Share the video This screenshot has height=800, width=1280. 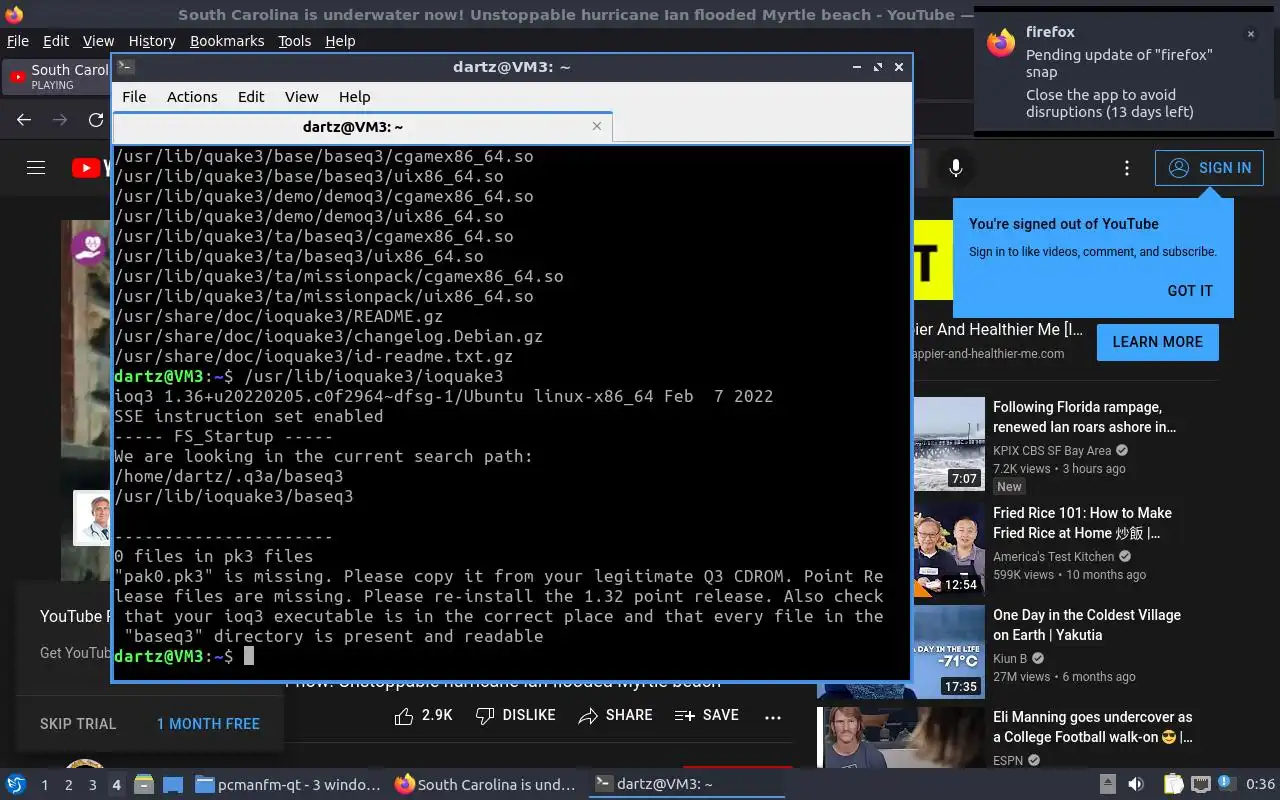point(616,716)
